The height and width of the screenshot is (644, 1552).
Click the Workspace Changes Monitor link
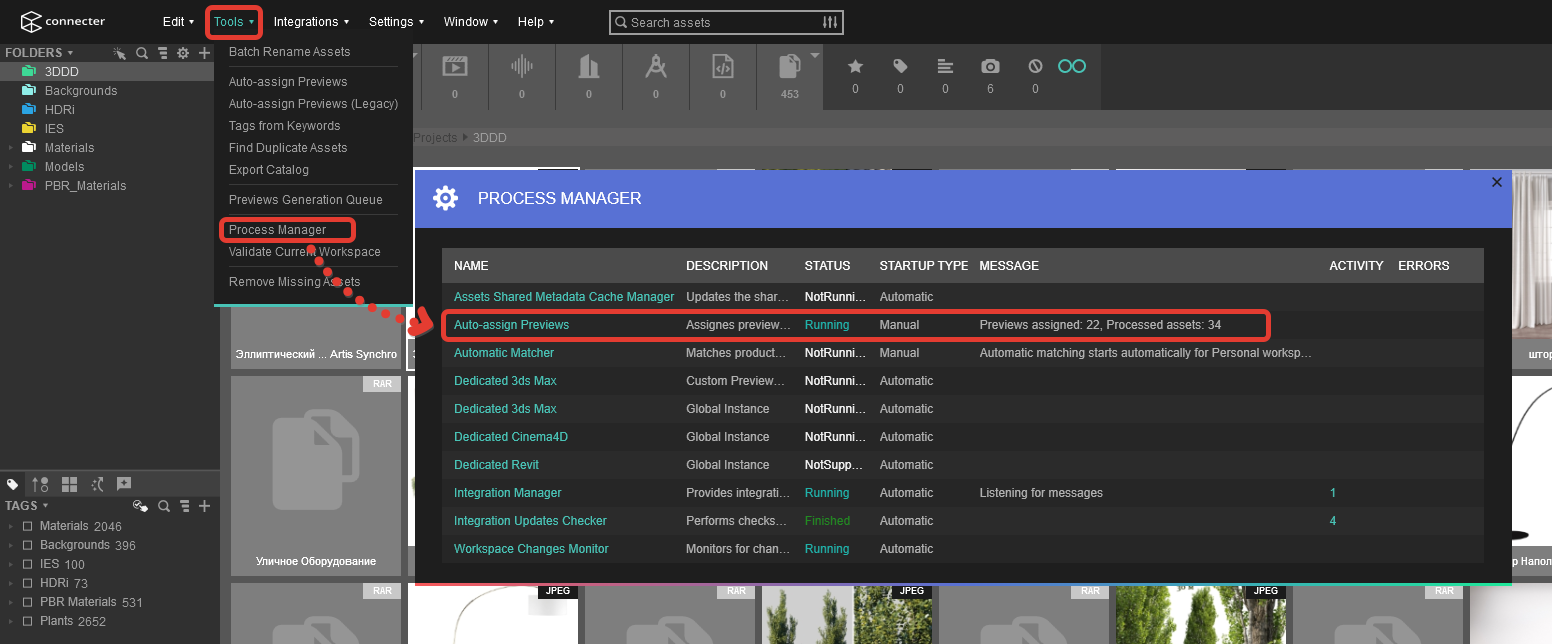click(x=531, y=549)
